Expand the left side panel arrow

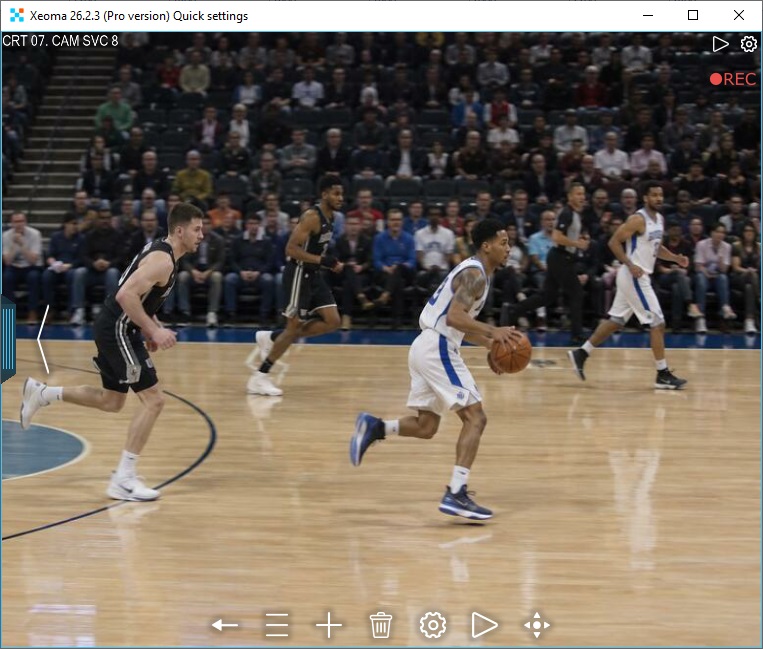[x=43, y=339]
